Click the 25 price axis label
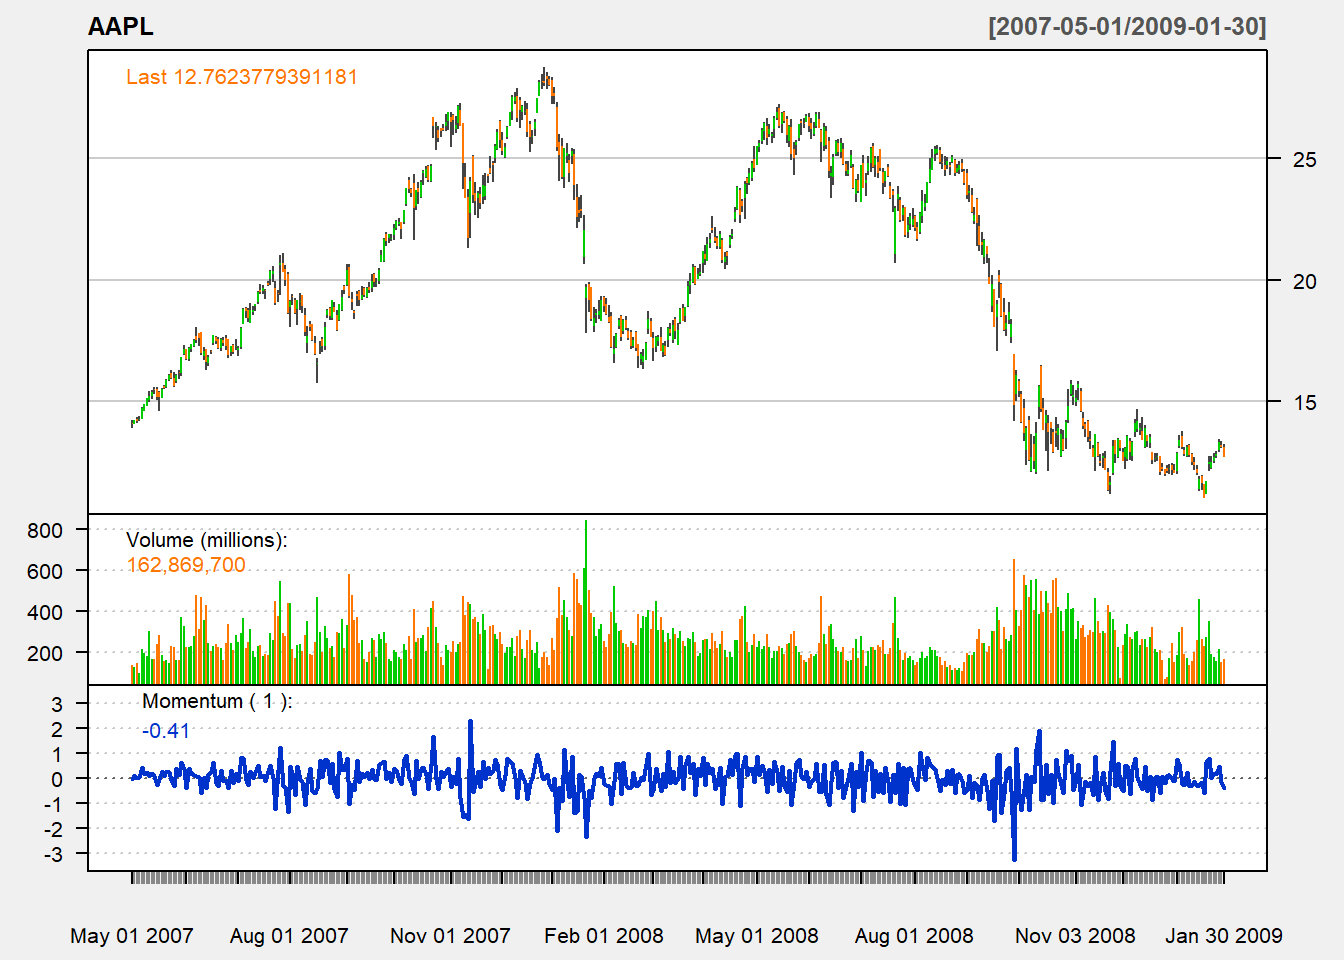1344x960 pixels. coord(1305,159)
